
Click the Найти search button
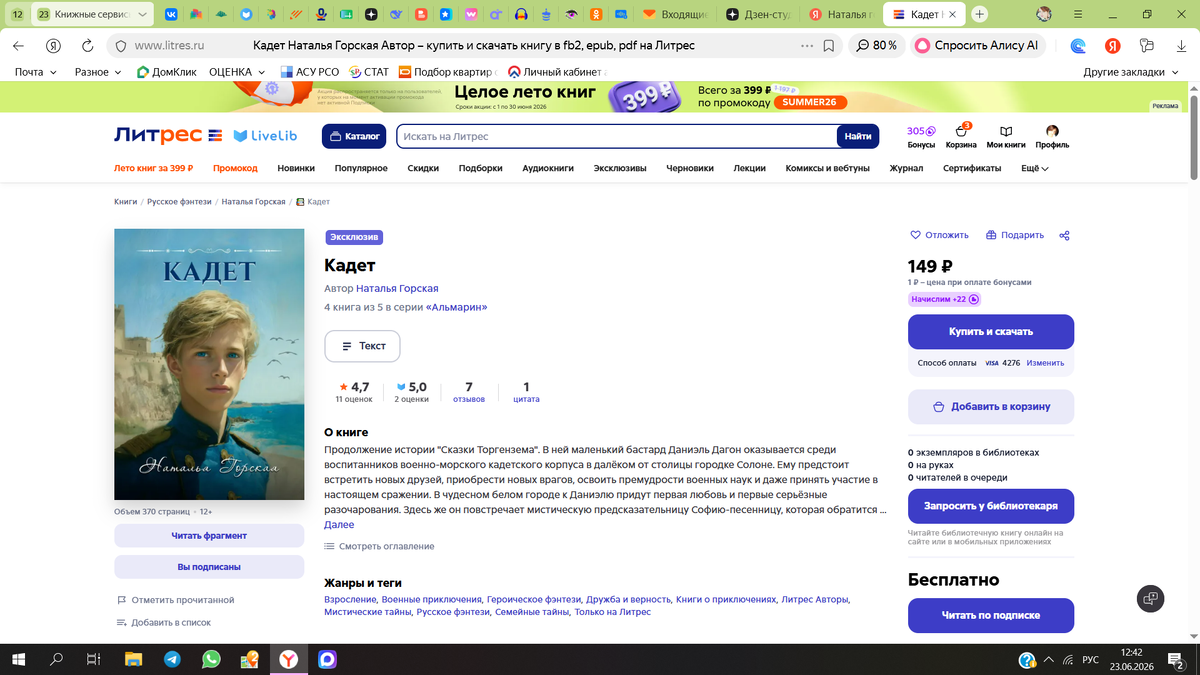tap(858, 136)
